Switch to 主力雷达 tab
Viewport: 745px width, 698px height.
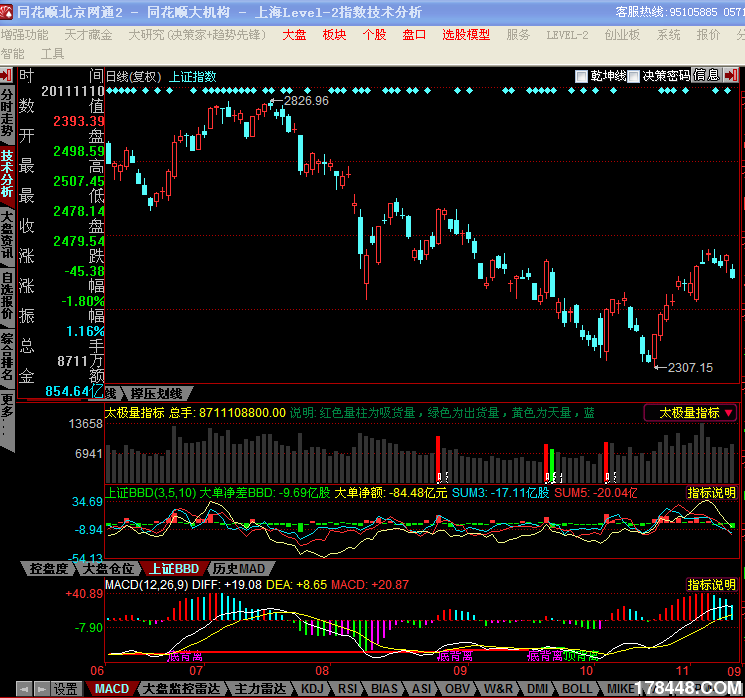click(x=260, y=688)
